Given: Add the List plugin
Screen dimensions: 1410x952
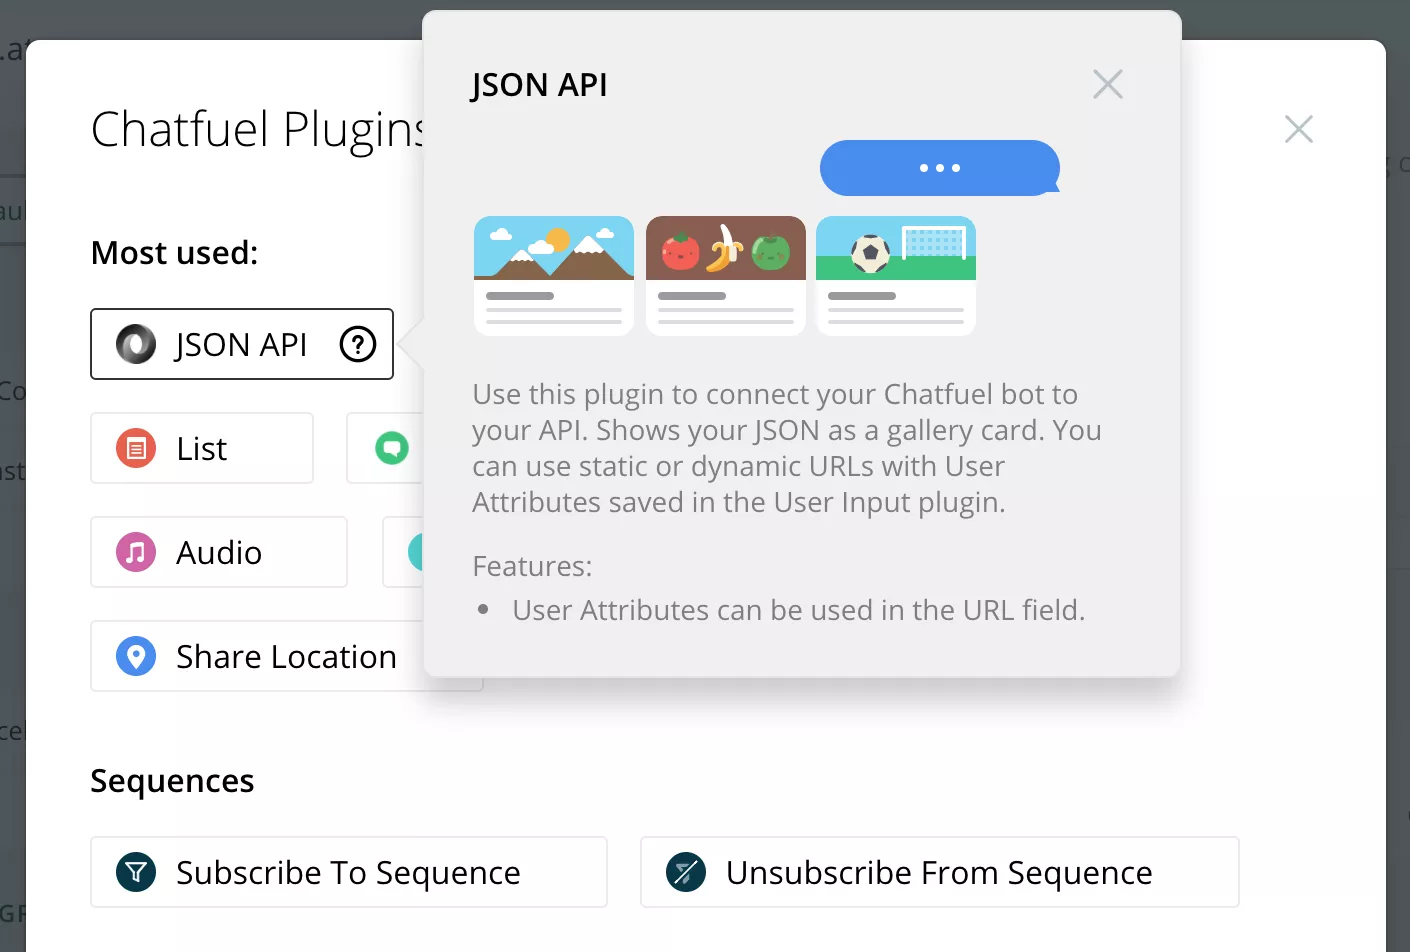Looking at the screenshot, I should point(200,448).
